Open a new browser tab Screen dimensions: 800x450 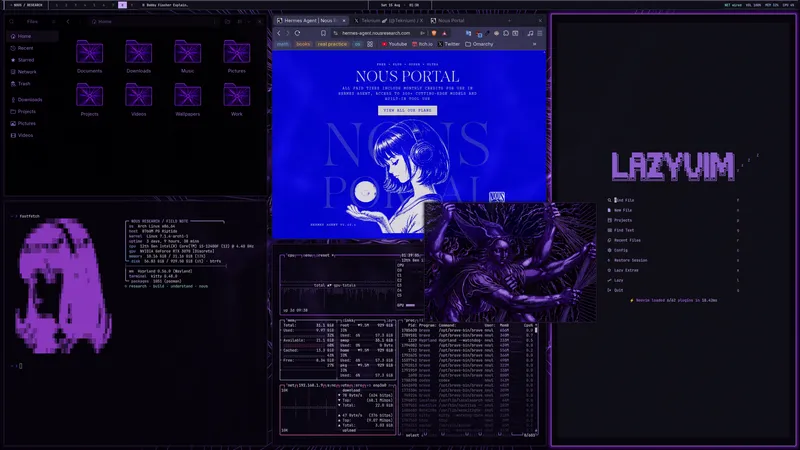(509, 20)
